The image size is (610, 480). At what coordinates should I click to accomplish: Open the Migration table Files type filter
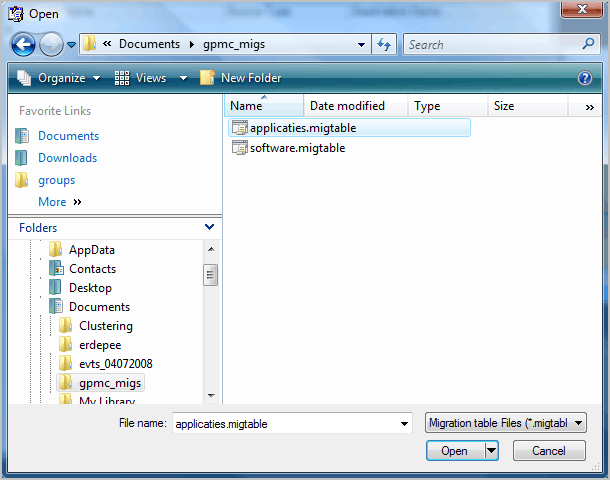pyautogui.click(x=505, y=423)
